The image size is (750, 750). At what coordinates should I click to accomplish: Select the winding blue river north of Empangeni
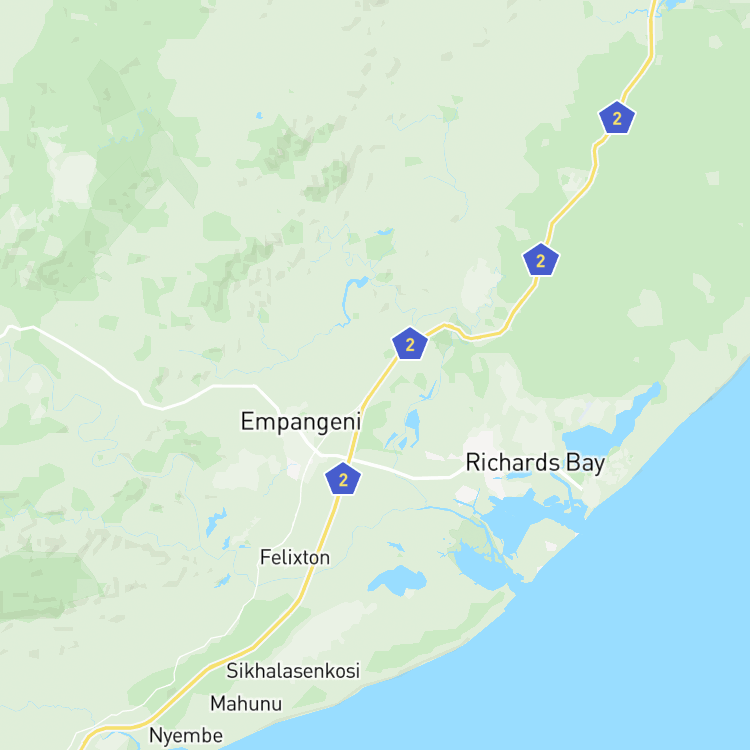click(x=352, y=299)
